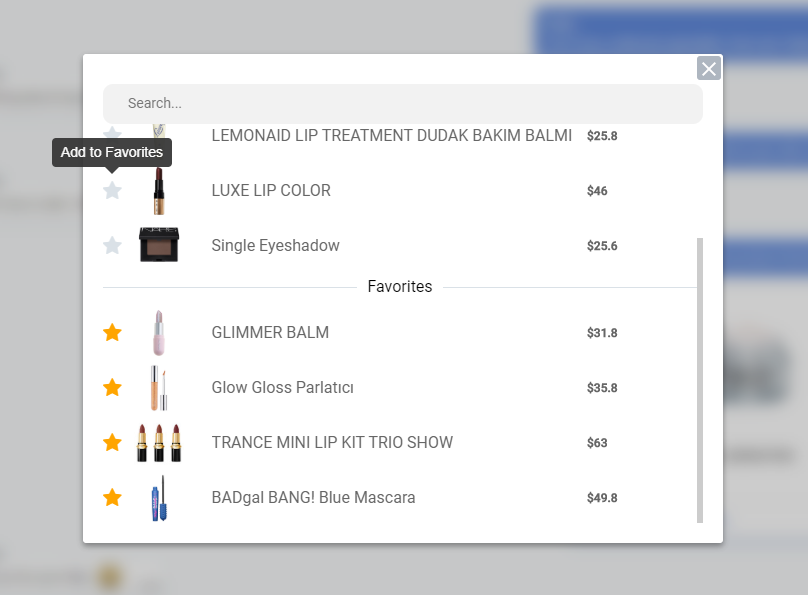Select the GLIMMER BALM product image
The width and height of the screenshot is (808, 595).
(159, 333)
